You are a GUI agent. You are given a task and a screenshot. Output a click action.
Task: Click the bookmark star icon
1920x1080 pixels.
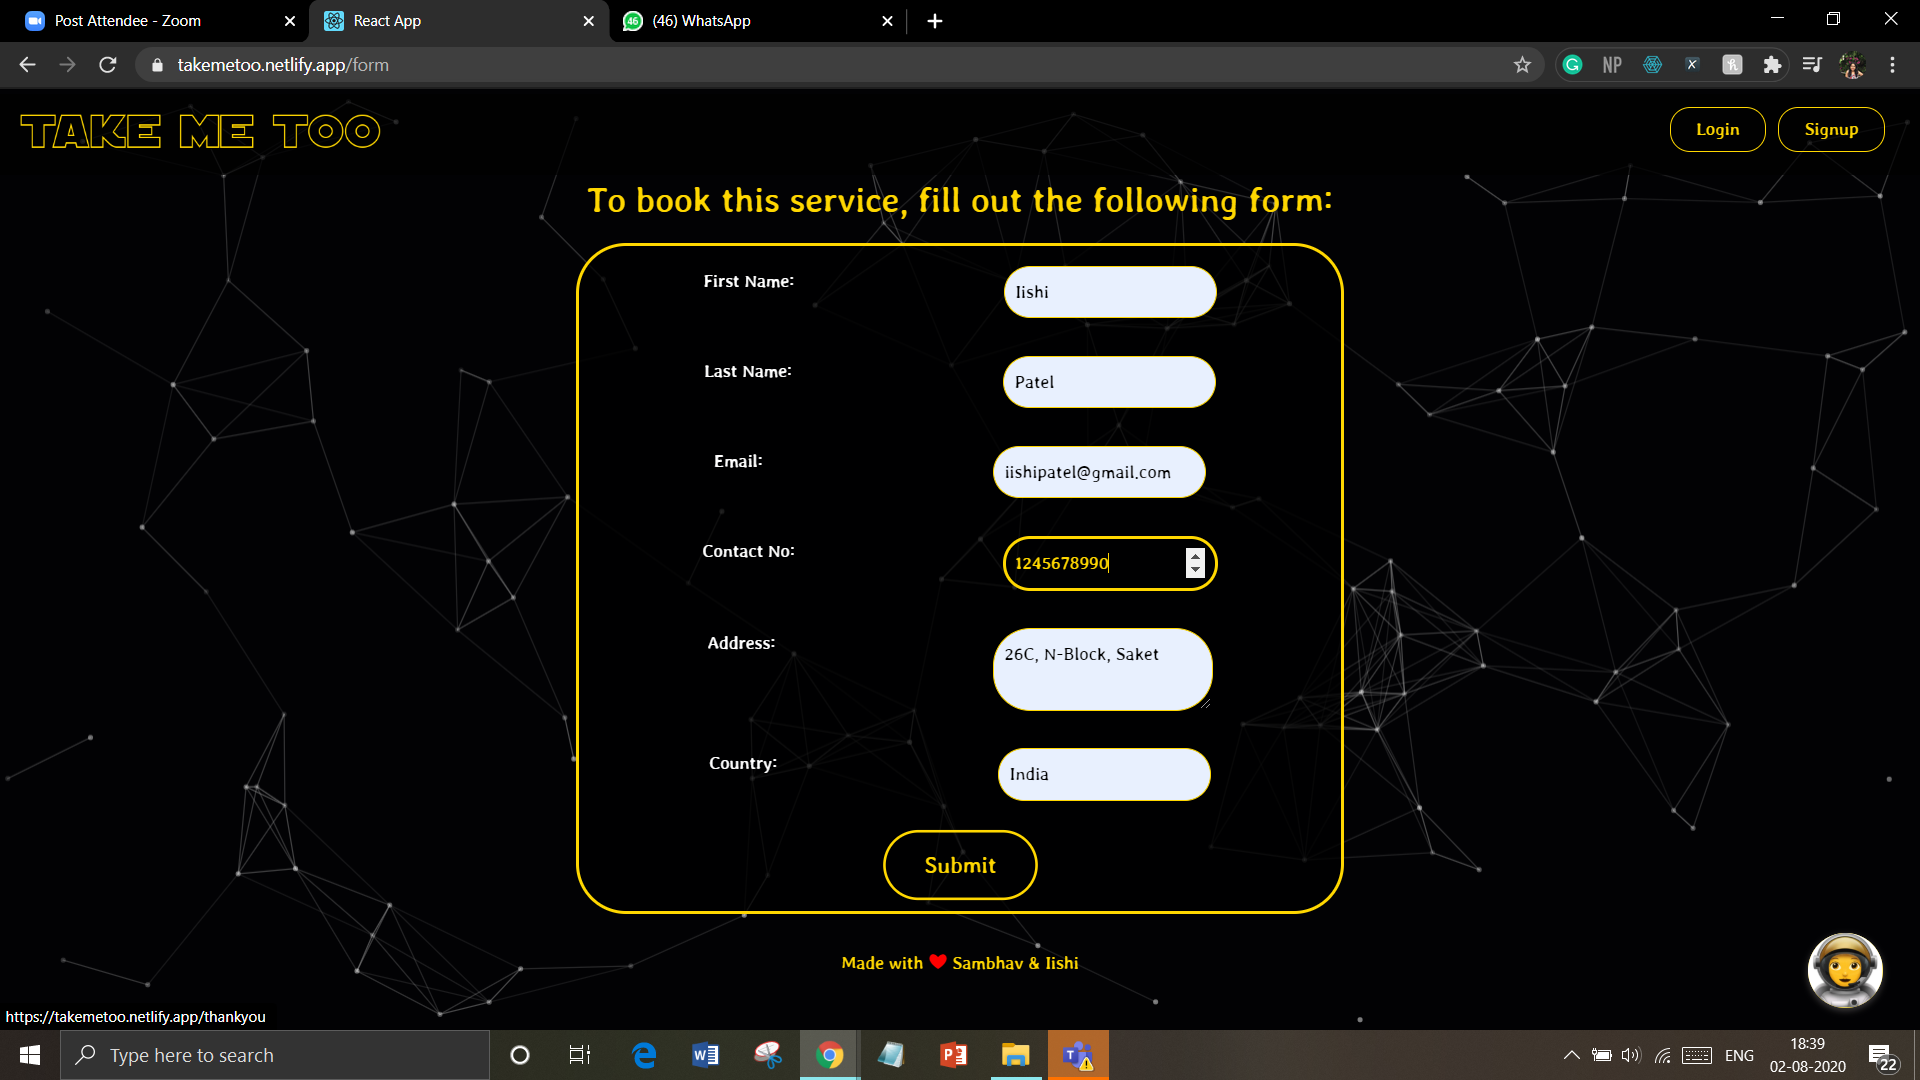(x=1522, y=65)
